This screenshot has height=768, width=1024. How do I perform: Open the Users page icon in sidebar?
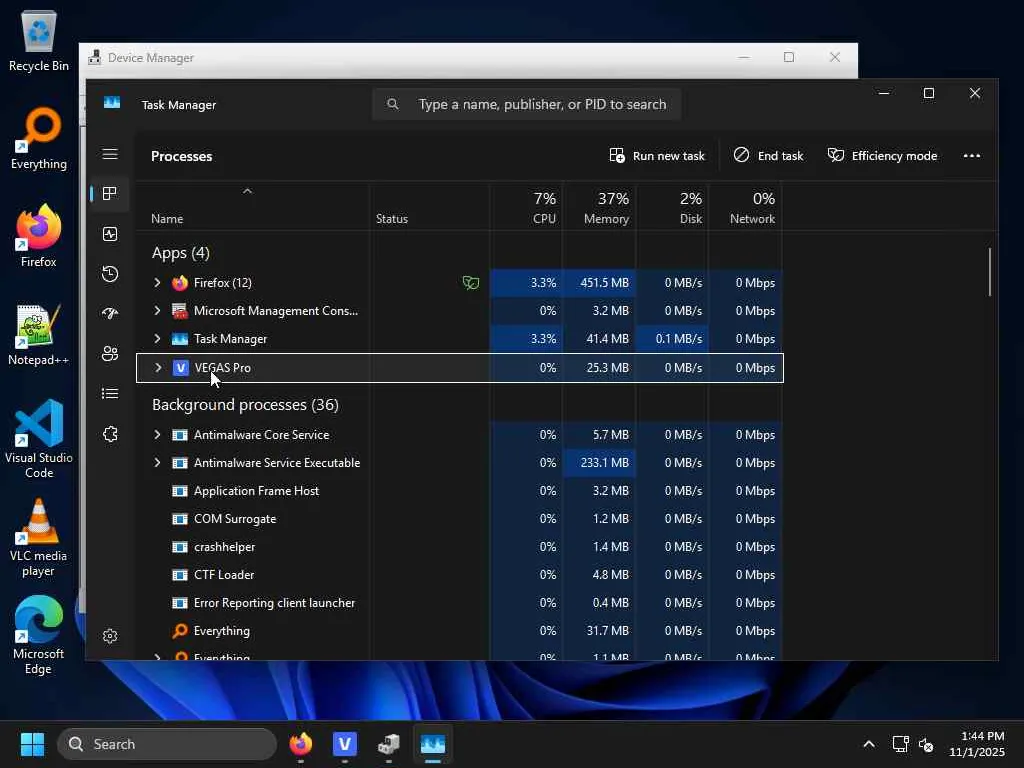point(110,353)
